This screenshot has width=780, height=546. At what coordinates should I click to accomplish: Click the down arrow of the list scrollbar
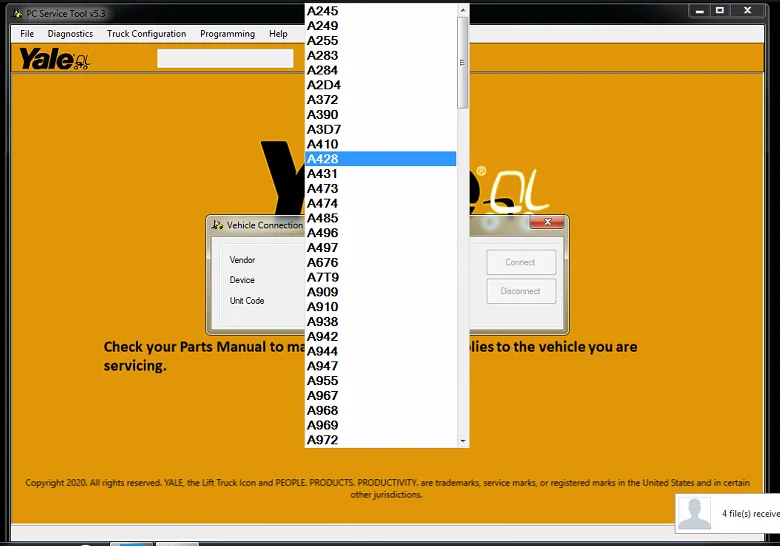point(463,441)
